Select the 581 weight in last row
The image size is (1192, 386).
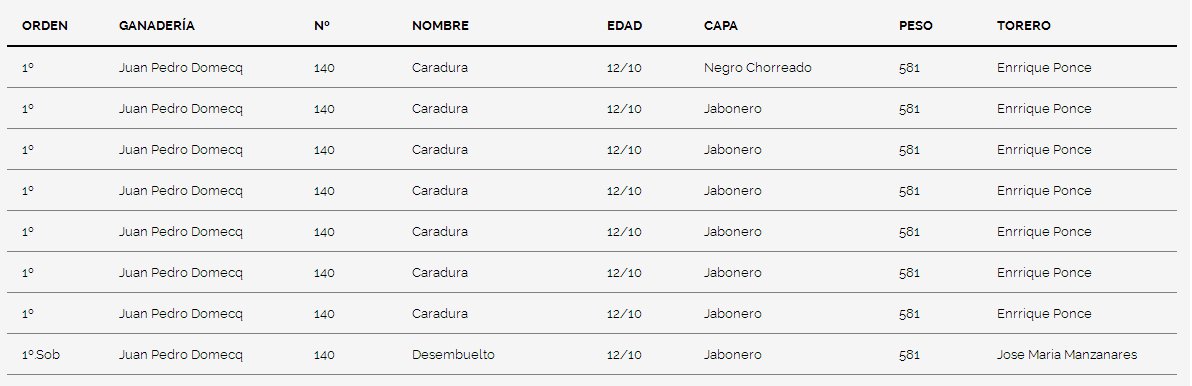[909, 355]
